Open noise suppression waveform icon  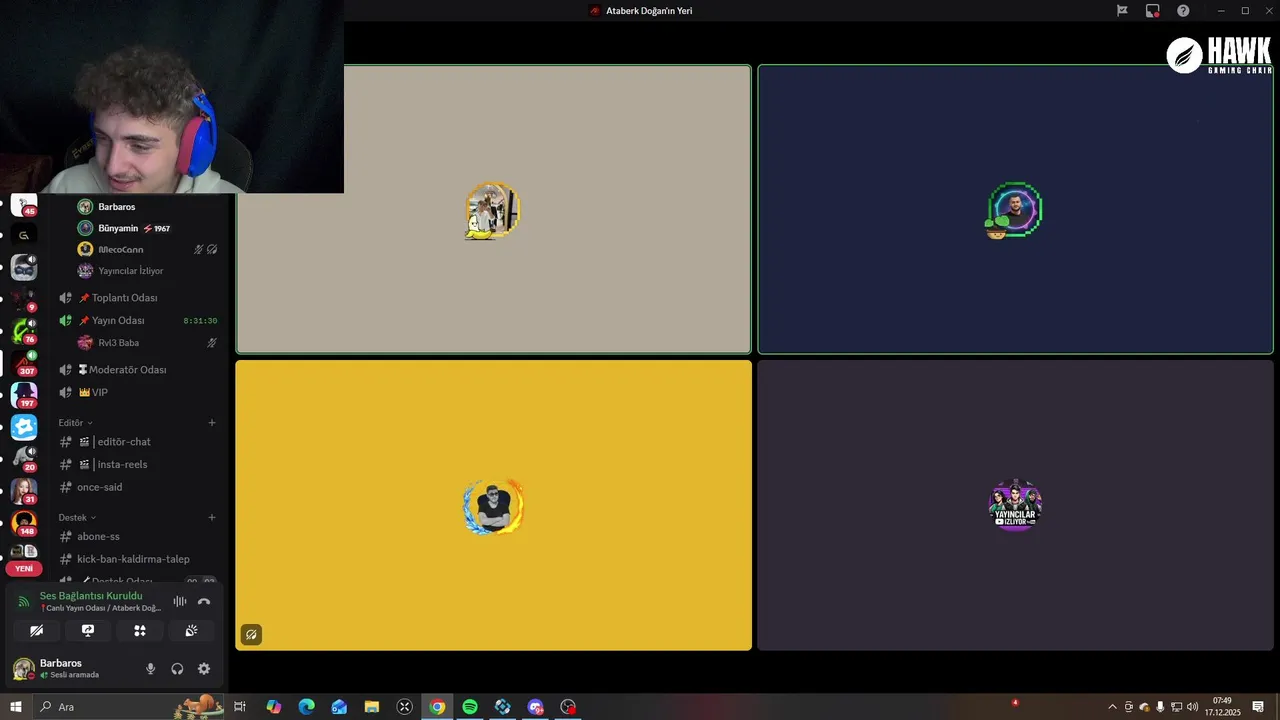point(180,601)
